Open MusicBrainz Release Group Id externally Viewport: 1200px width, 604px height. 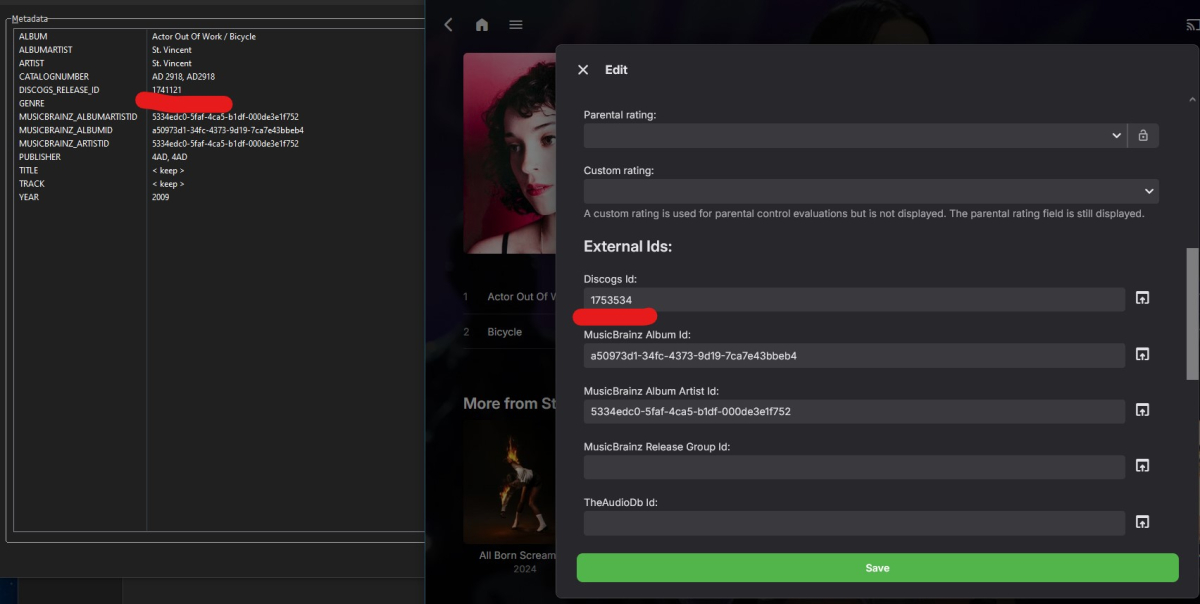point(1142,465)
